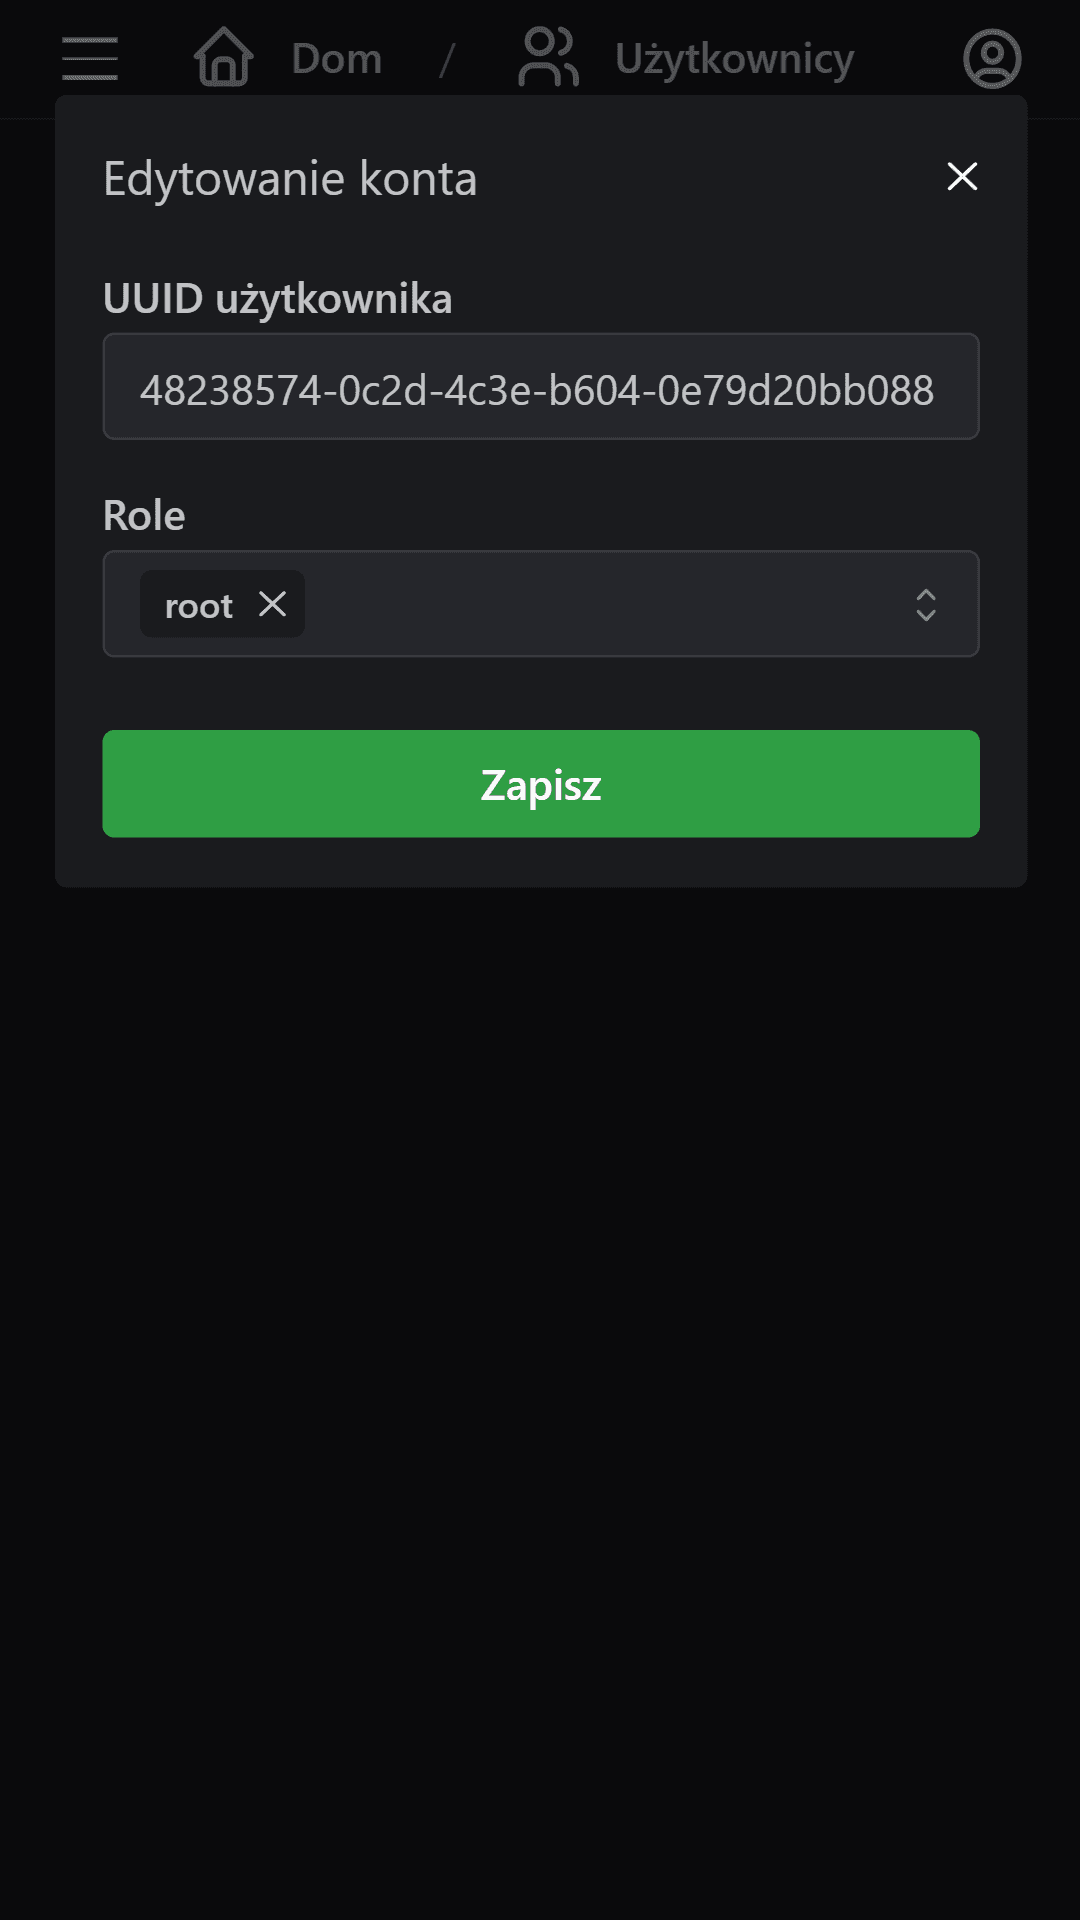This screenshot has height=1920, width=1080.
Task: Open the hamburger navigation menu
Action: point(89,57)
